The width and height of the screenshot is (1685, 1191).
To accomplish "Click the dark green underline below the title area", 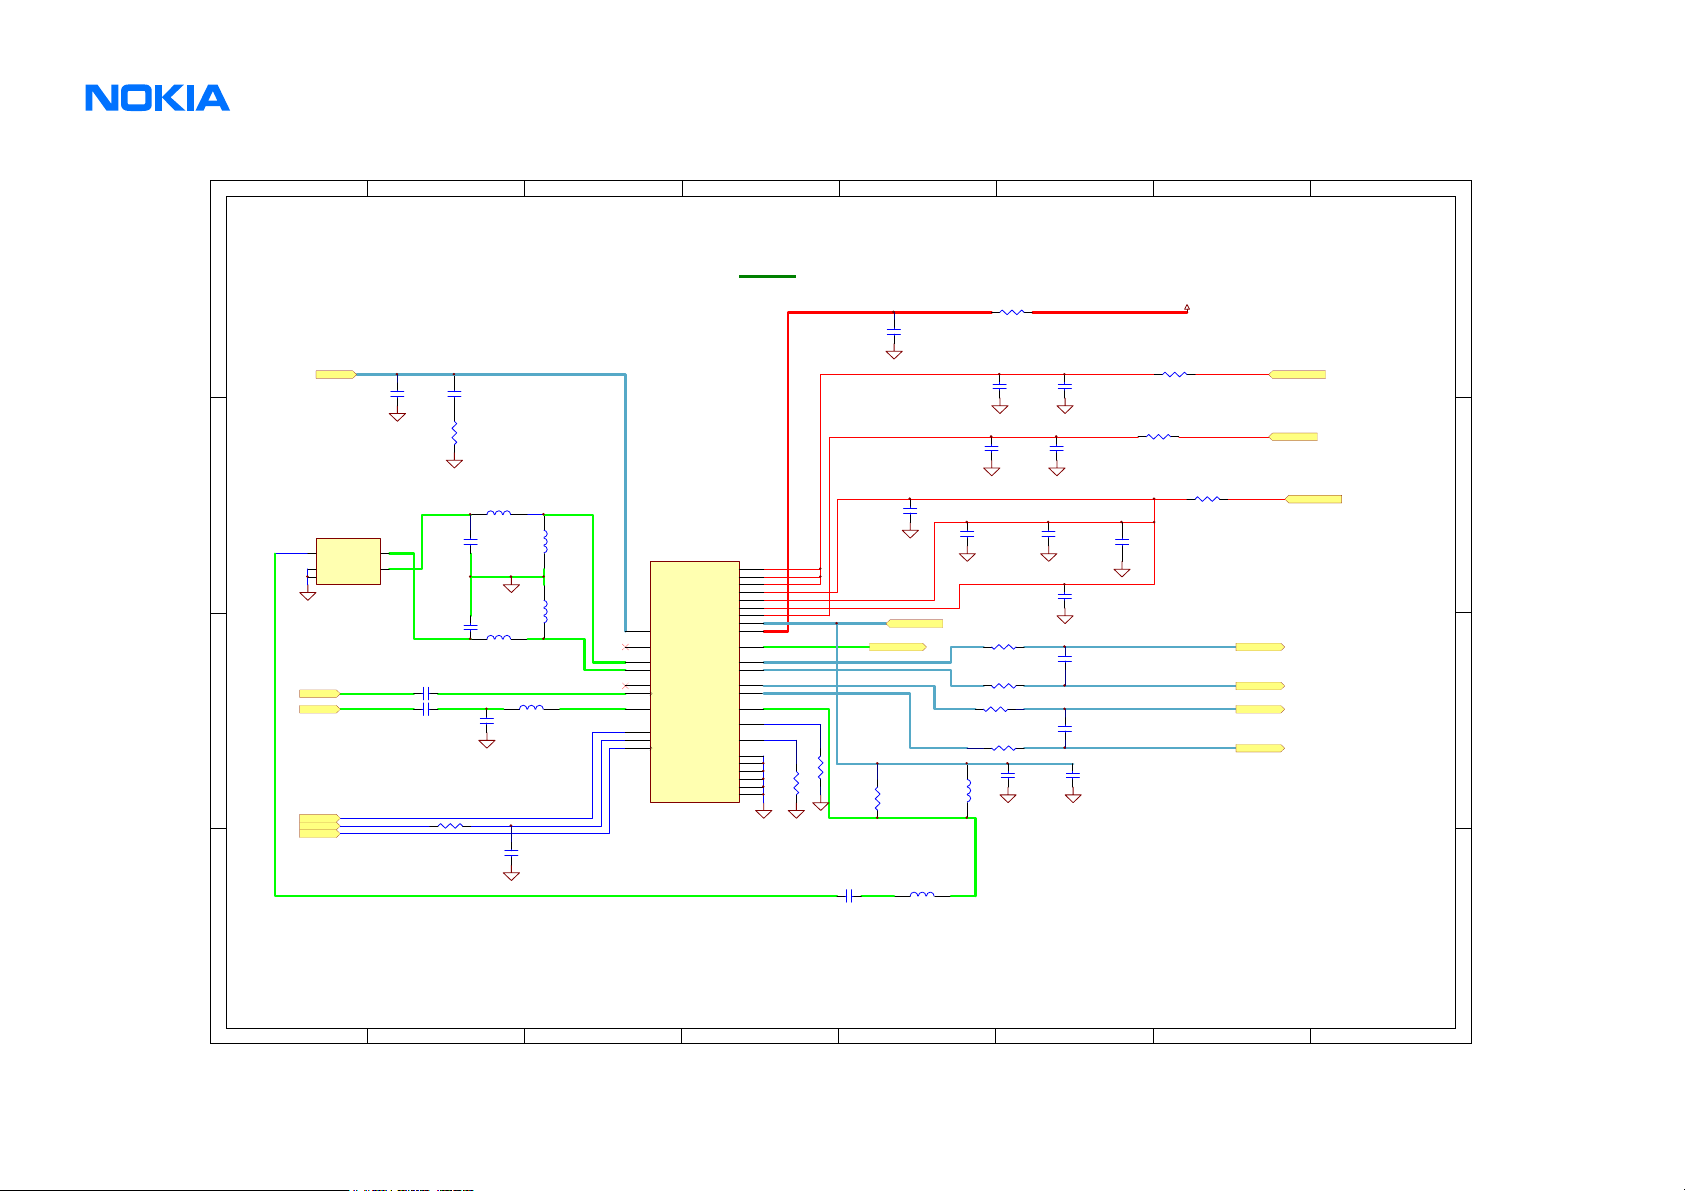I will [767, 275].
